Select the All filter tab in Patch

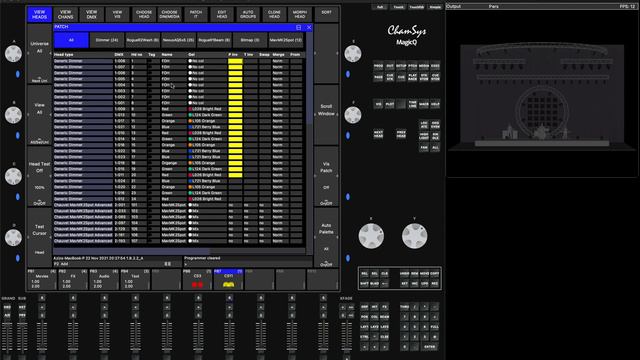(x=71, y=40)
